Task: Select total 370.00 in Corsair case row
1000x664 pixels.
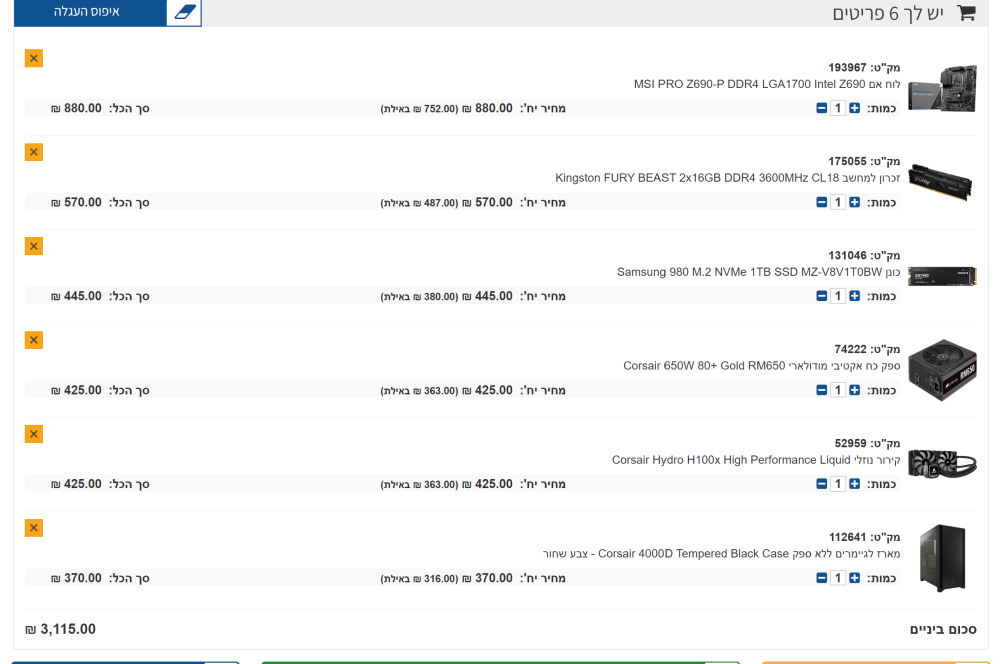Action: (x=77, y=578)
